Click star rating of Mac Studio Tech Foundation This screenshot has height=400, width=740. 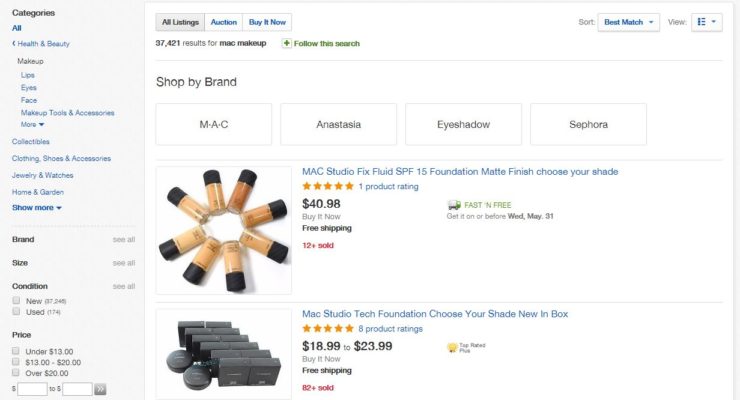click(x=327, y=328)
